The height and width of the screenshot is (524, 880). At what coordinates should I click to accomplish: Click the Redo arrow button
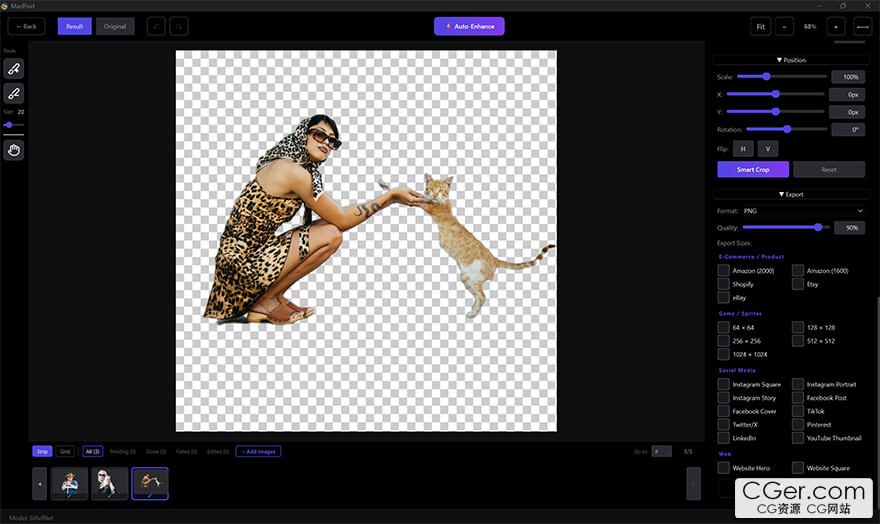178,26
